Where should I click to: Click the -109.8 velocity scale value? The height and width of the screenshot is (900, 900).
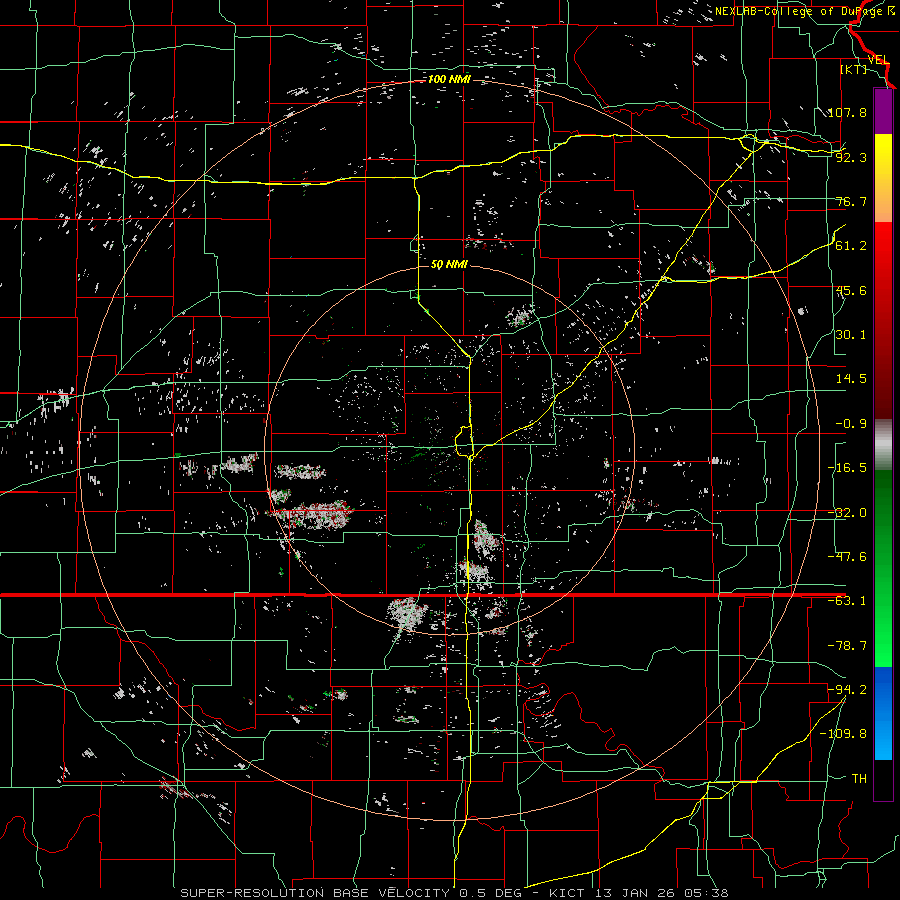click(x=843, y=734)
